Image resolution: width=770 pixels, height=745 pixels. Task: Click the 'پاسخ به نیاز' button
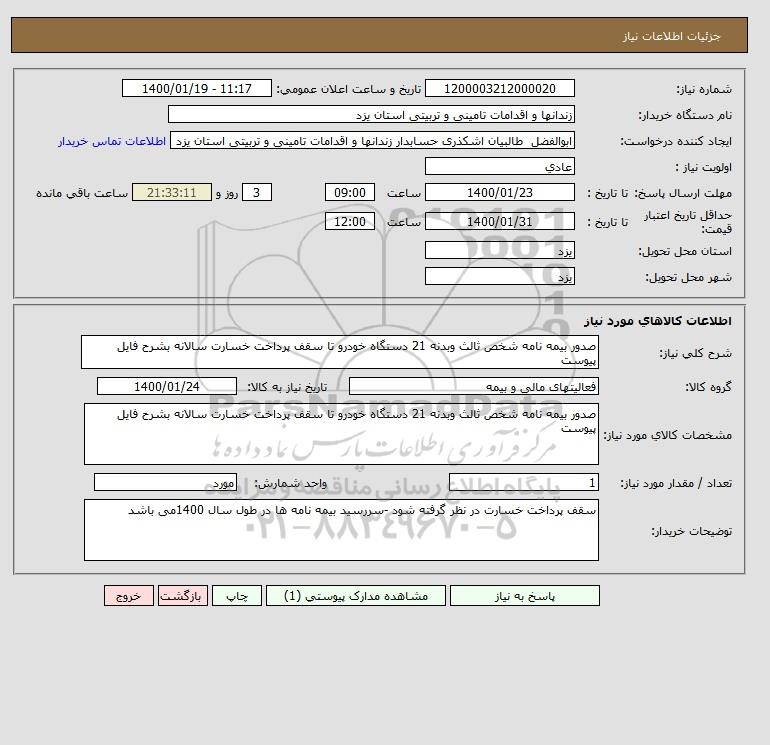coord(524,595)
